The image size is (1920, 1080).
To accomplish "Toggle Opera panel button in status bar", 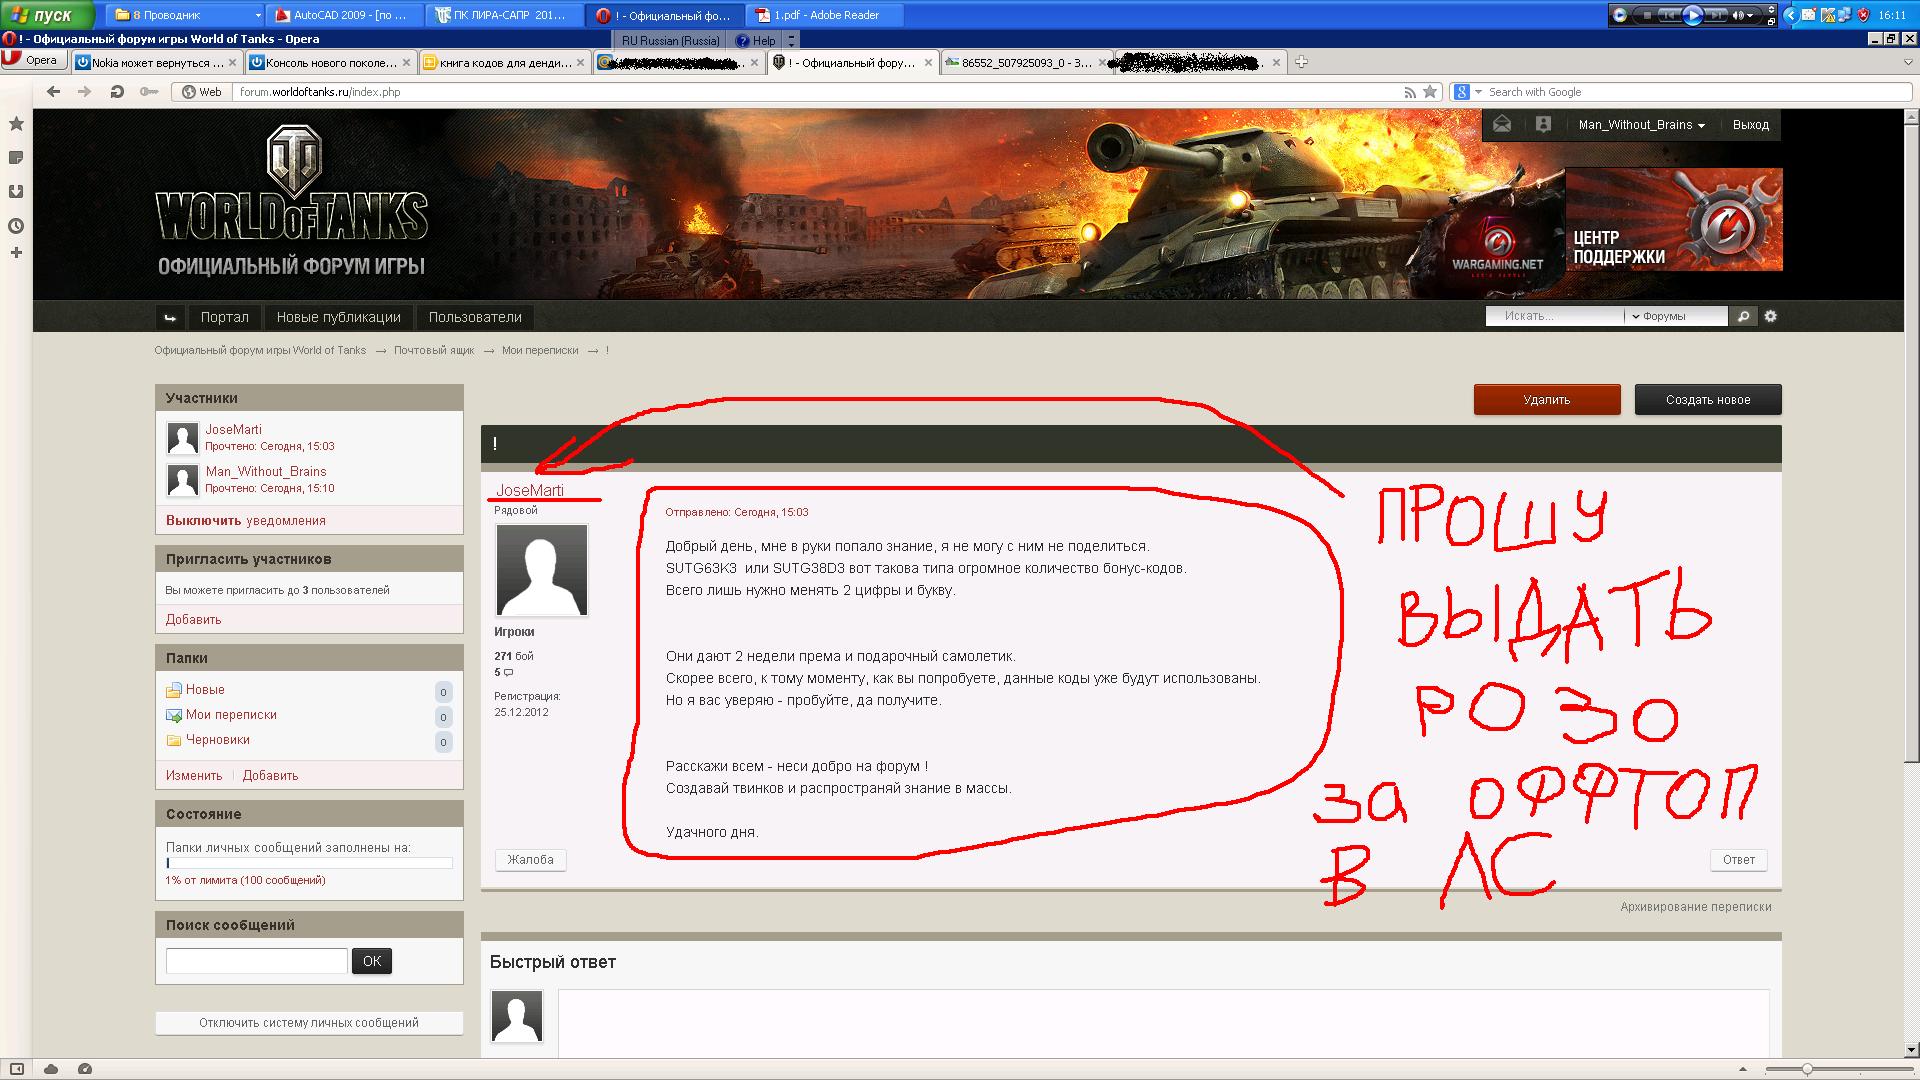I will [x=16, y=1069].
